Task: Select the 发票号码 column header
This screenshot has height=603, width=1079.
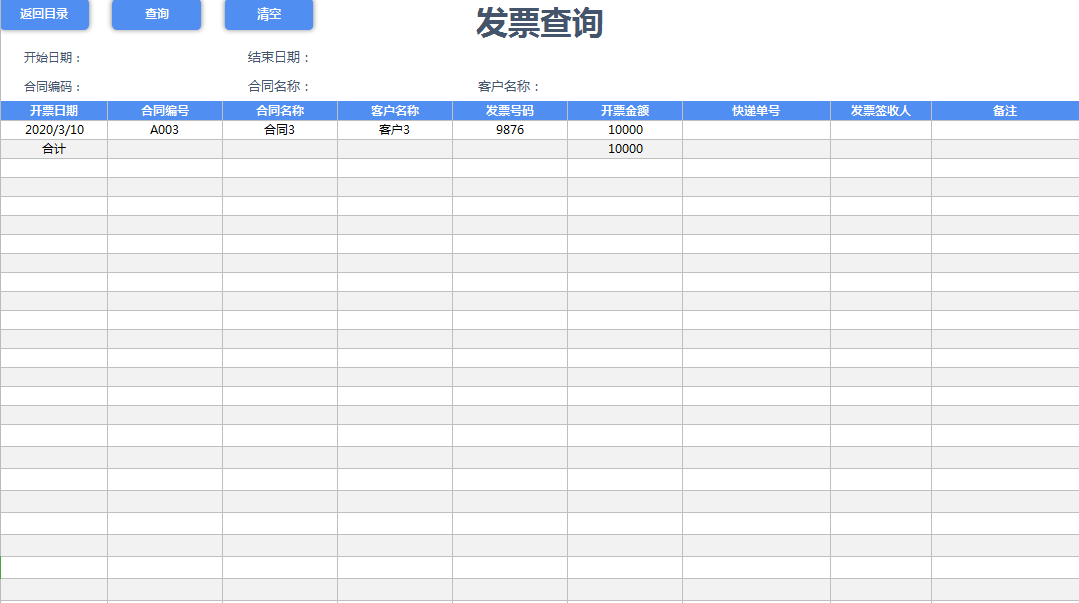Action: click(509, 110)
